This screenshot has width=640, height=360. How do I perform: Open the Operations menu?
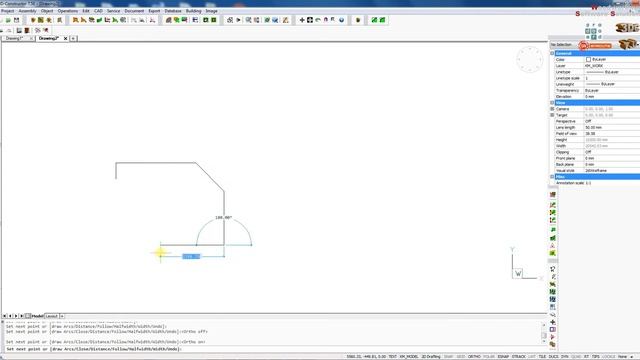(68, 11)
